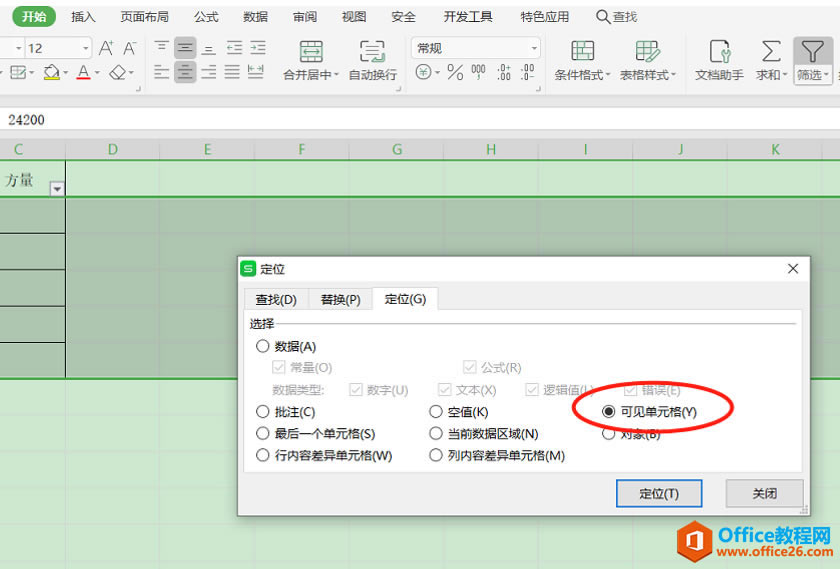Decrease decimal places
Viewport: 840px width, 569px height.
(527, 72)
